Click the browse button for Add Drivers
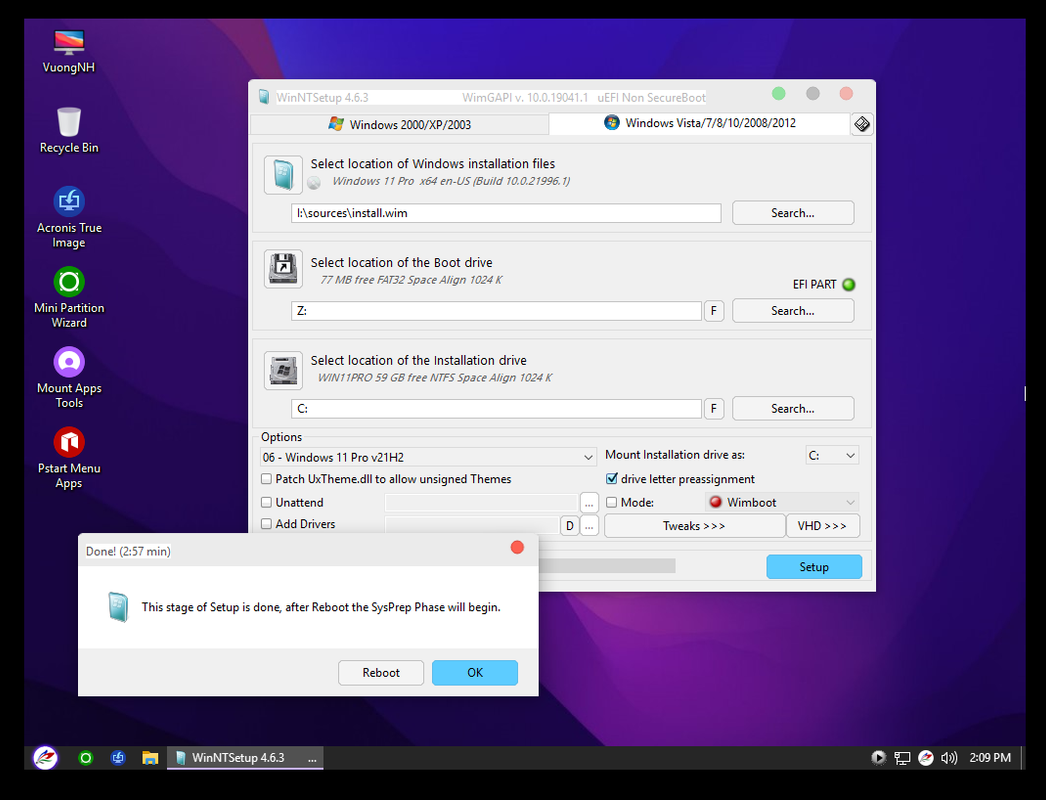 589,526
